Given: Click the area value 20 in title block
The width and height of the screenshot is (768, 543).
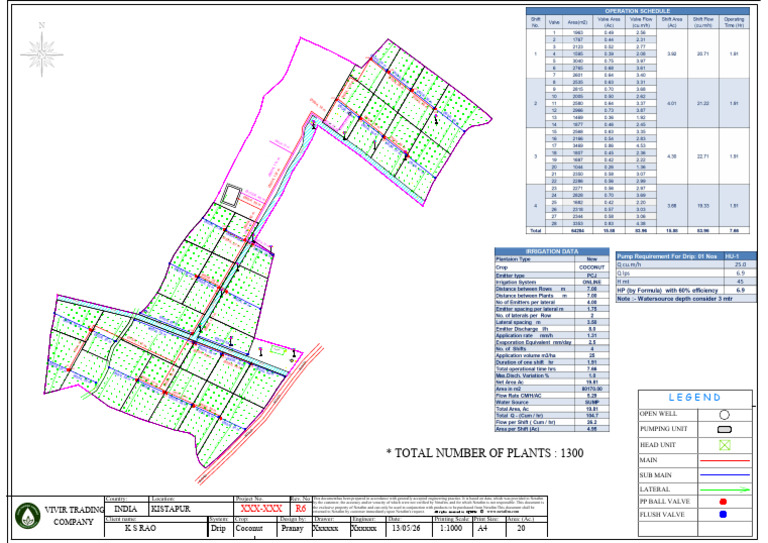Looking at the screenshot, I should click(521, 529).
